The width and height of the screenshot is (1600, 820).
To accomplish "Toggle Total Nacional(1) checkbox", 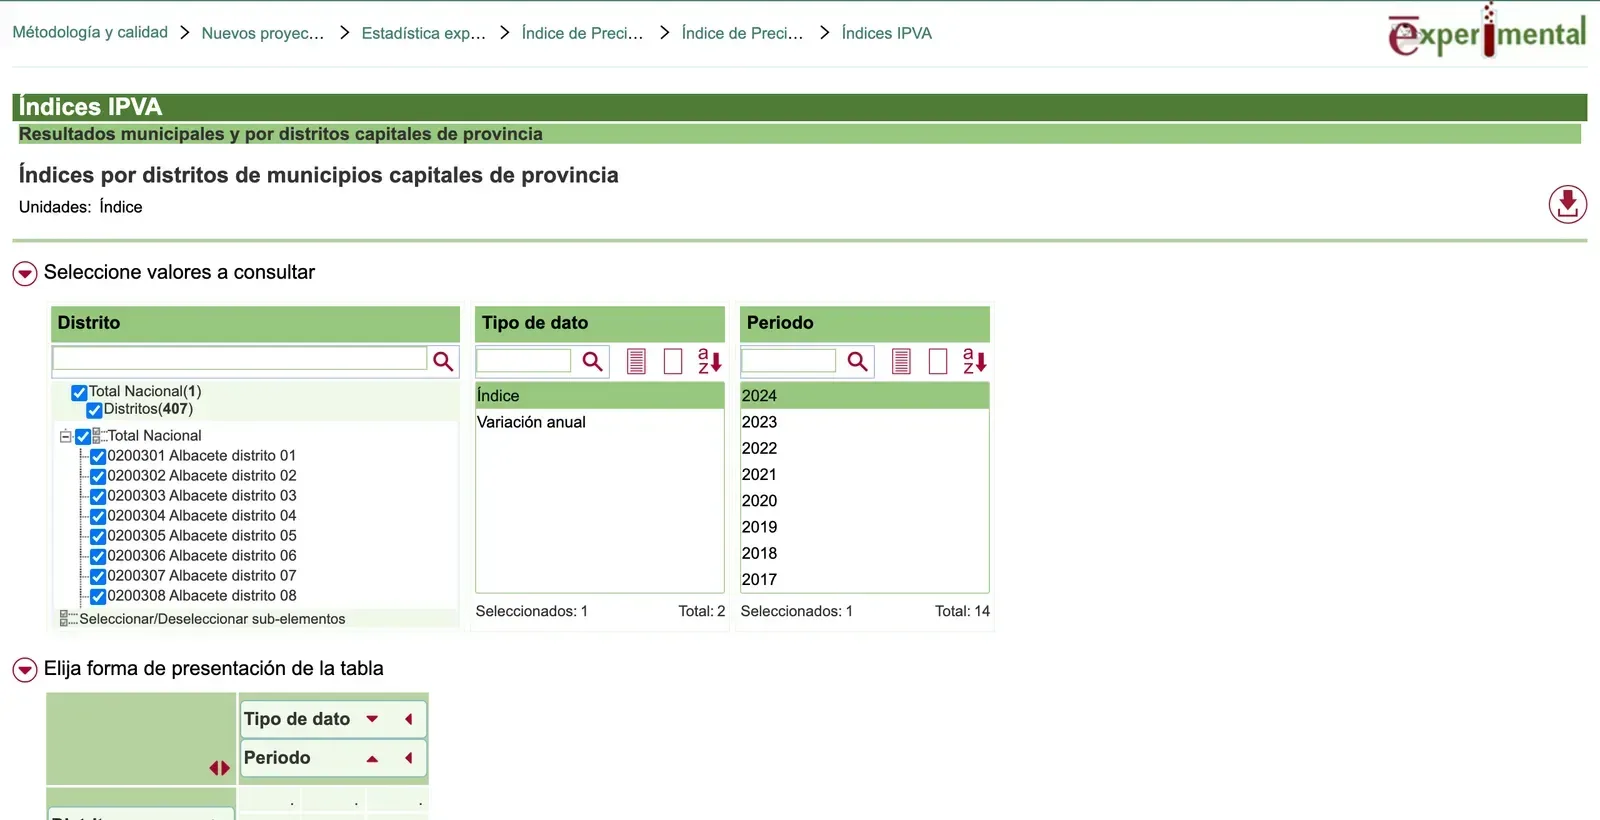I will pos(79,393).
